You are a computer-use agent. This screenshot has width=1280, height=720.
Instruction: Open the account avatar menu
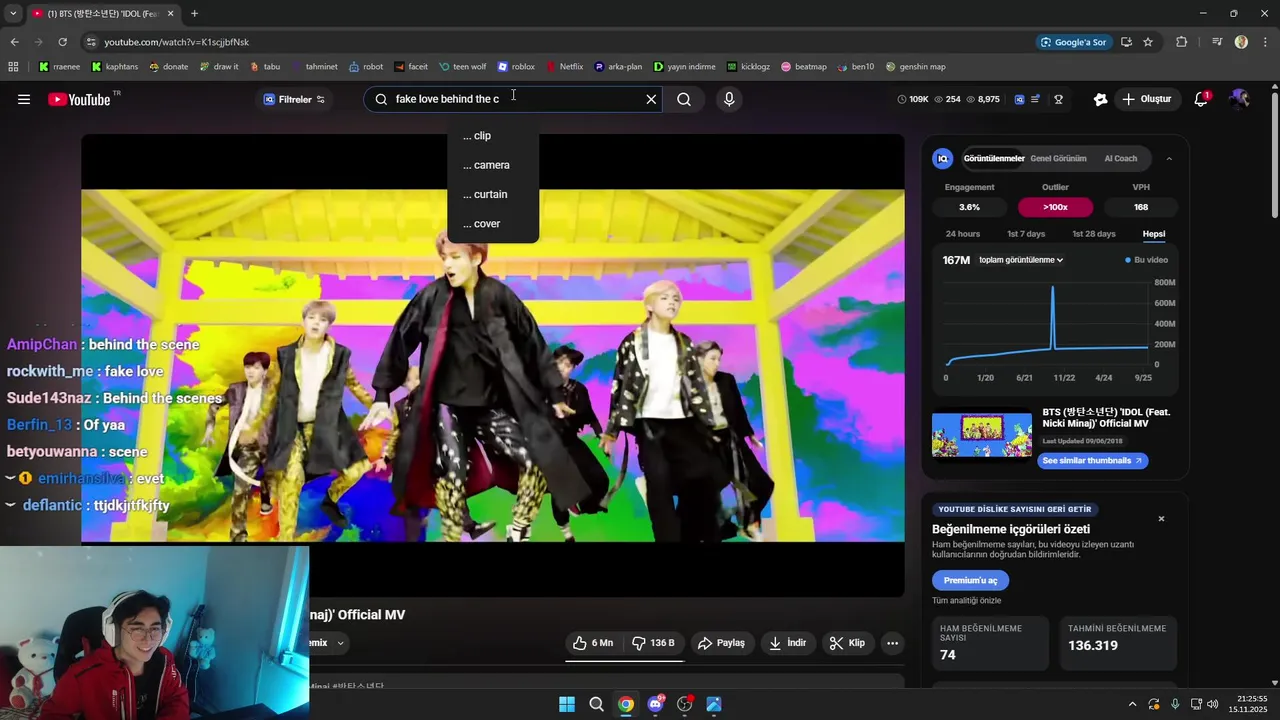(x=1240, y=99)
